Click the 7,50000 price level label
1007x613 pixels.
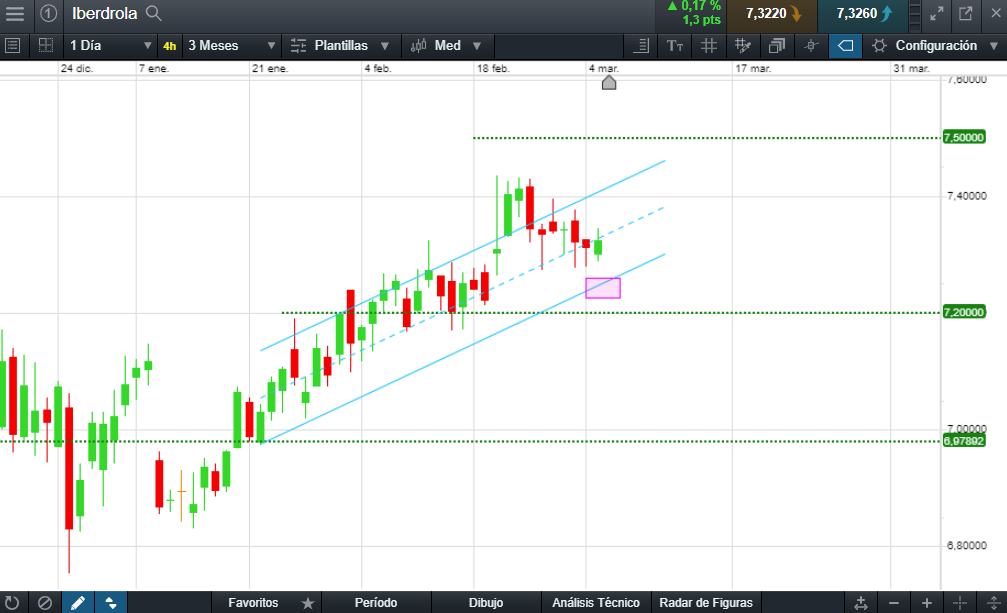tap(963, 137)
